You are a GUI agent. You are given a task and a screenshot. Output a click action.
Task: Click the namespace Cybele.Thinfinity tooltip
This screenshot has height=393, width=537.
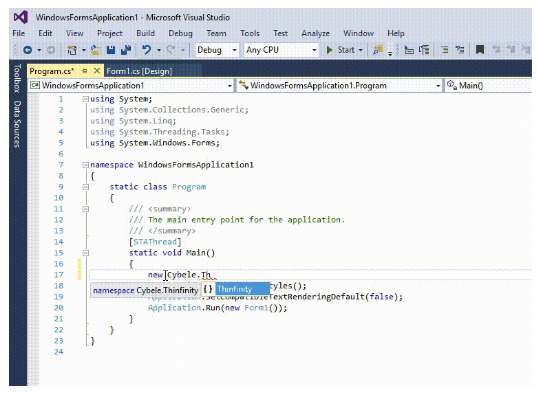pyautogui.click(x=145, y=290)
